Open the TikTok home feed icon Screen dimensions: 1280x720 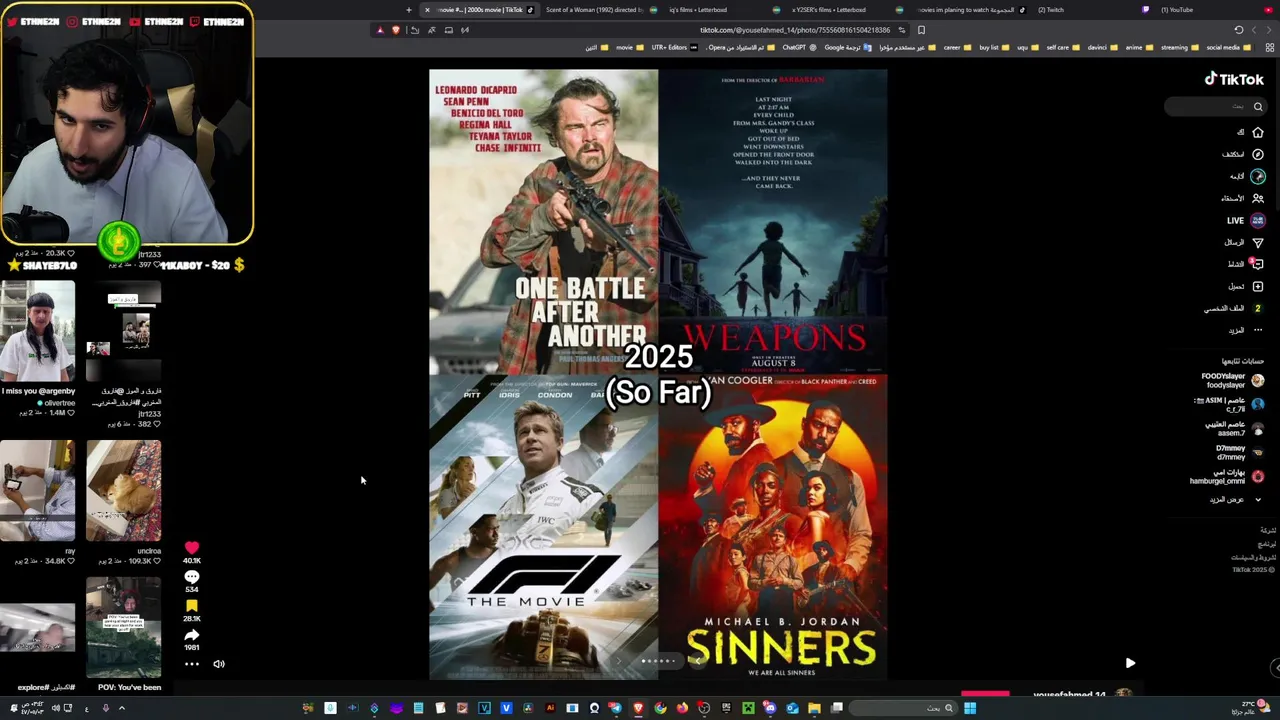click(x=1258, y=132)
